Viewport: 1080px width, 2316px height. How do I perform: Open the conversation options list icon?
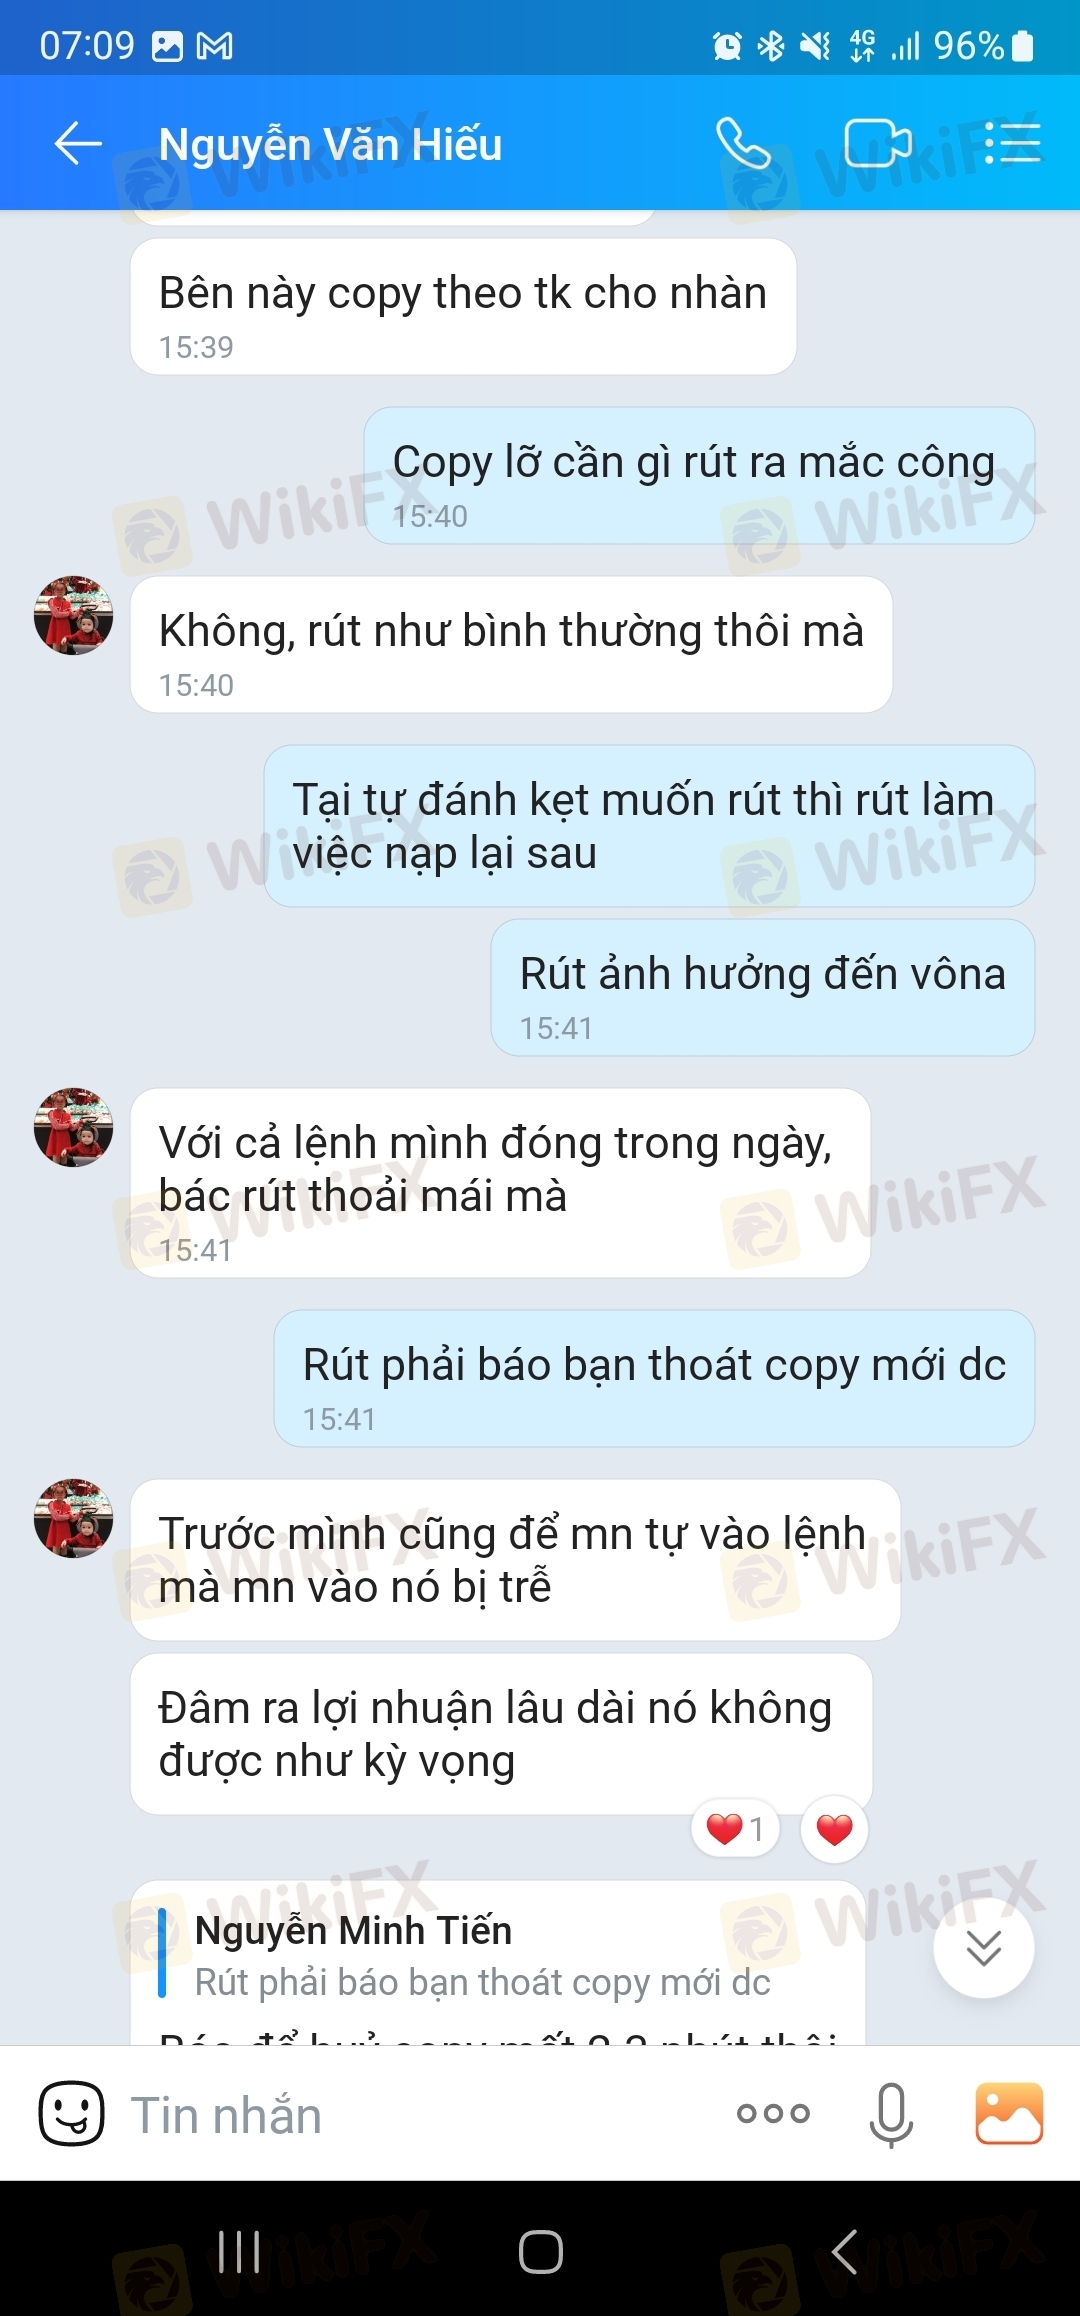pyautogui.click(x=1012, y=144)
